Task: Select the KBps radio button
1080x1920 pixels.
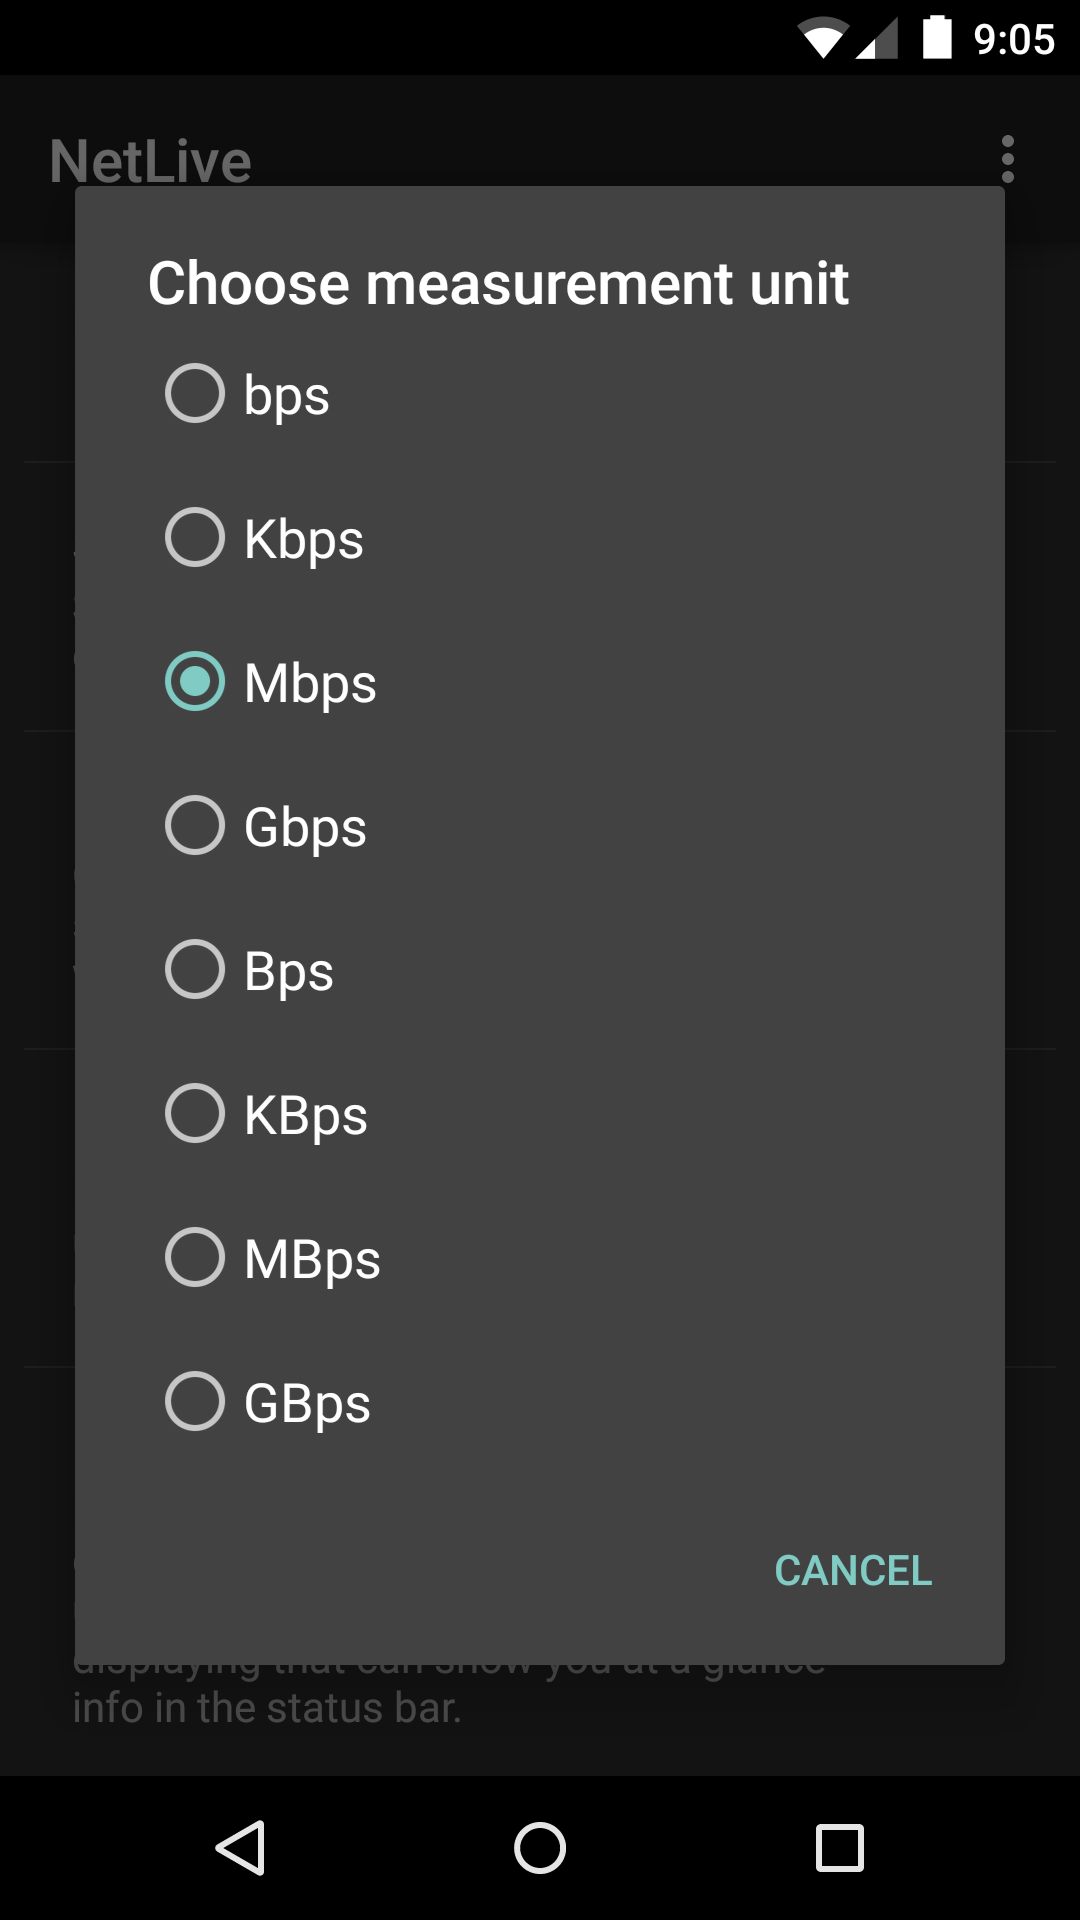Action: (x=195, y=1113)
